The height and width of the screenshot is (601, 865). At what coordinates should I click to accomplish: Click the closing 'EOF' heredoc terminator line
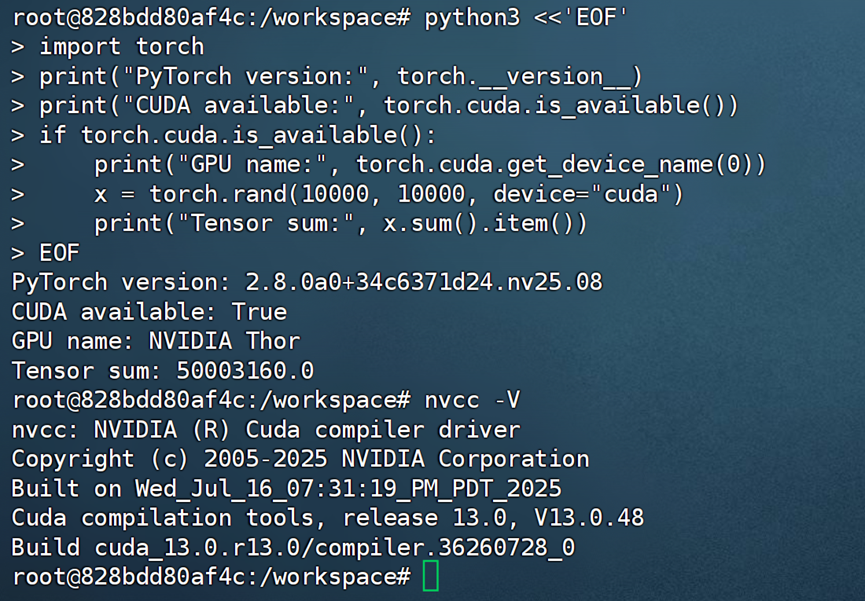coord(59,253)
